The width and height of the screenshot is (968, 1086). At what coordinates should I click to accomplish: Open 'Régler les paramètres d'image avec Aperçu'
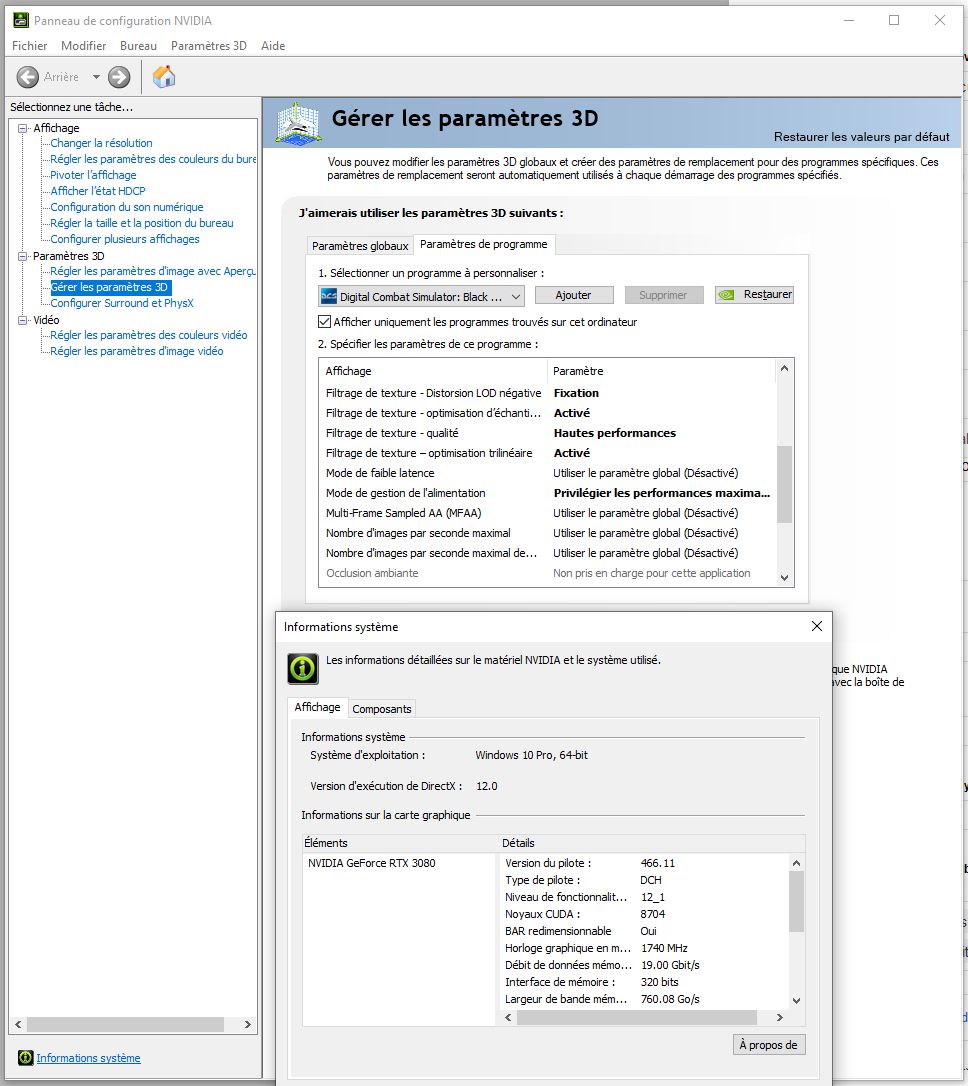(x=153, y=272)
